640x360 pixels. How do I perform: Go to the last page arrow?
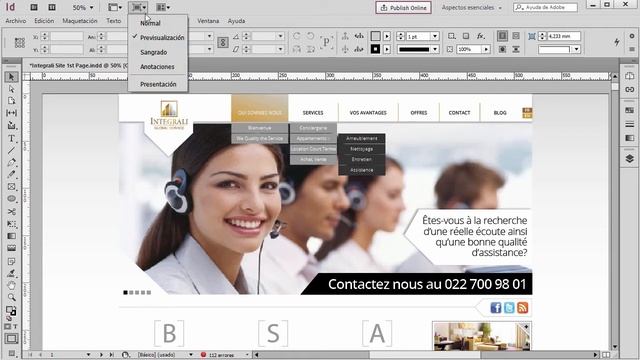(x=111, y=355)
